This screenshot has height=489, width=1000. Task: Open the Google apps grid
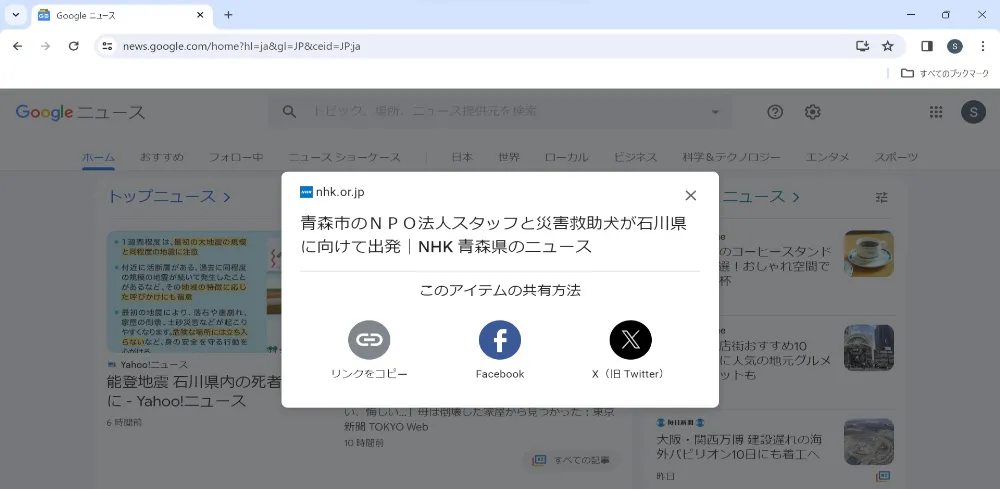936,112
